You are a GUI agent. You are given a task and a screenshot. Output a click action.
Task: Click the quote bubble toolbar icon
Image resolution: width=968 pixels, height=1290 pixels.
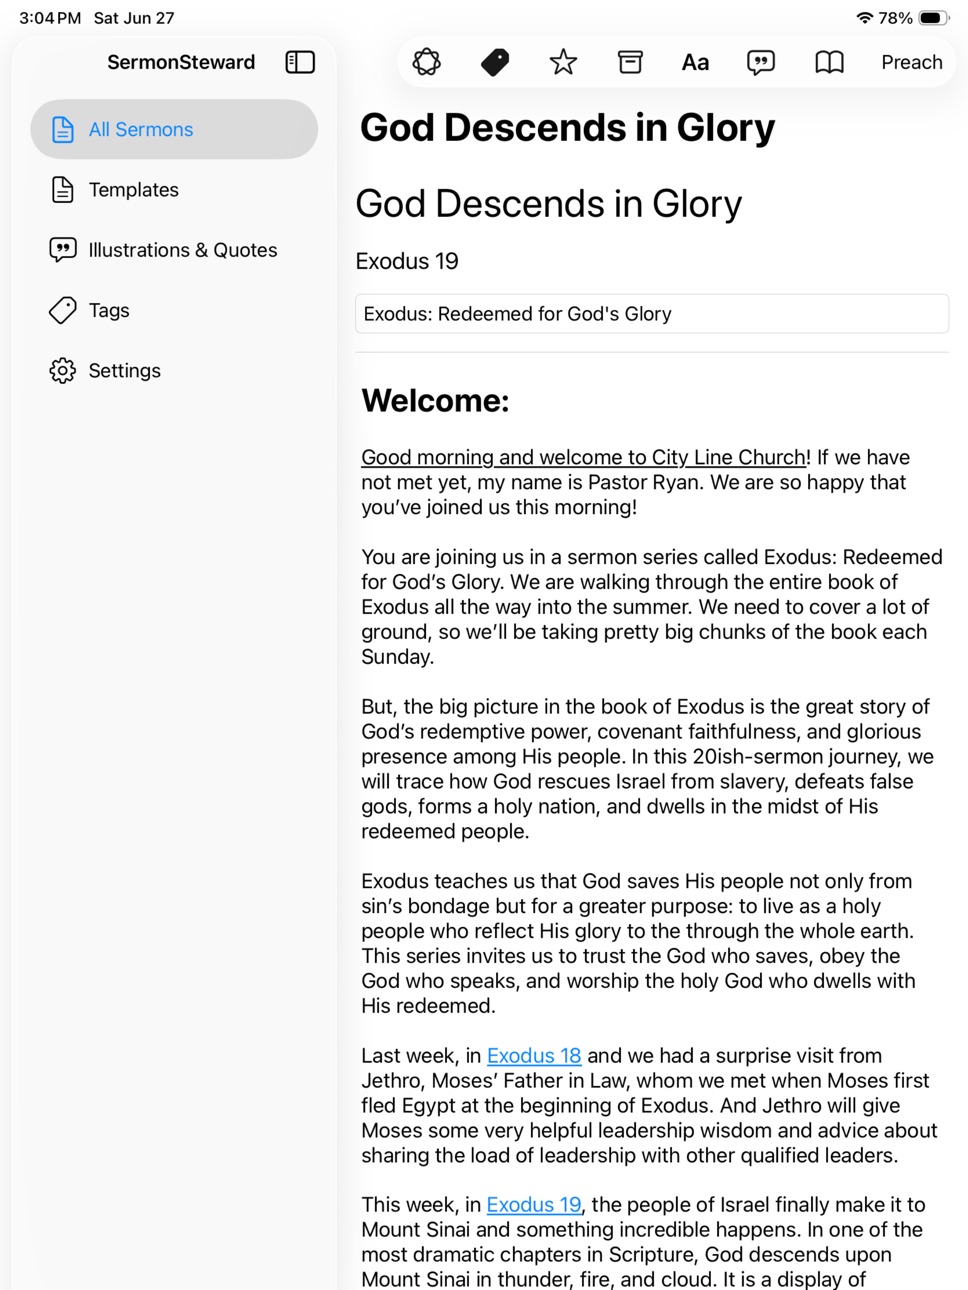(x=761, y=63)
